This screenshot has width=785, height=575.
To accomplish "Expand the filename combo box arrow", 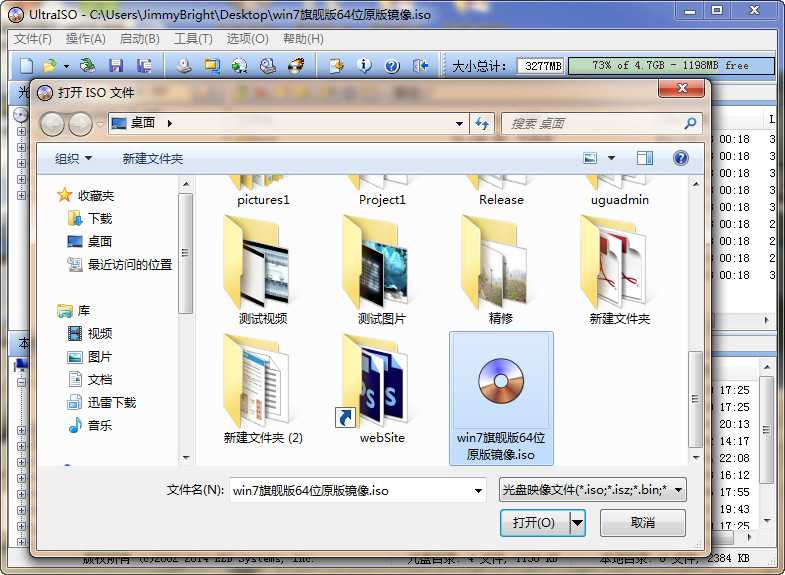I will [478, 490].
